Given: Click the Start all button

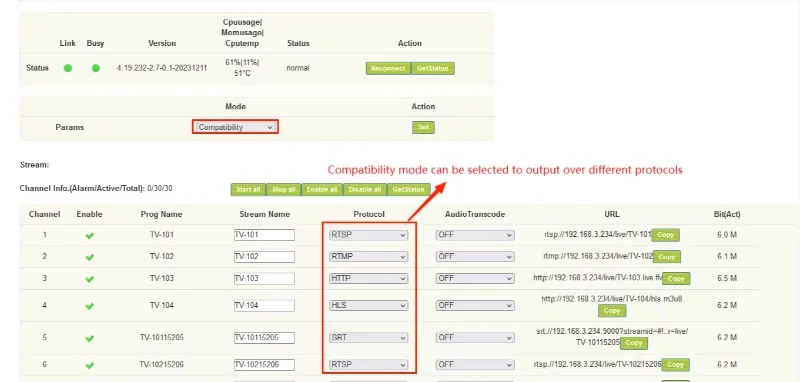Looking at the screenshot, I should coord(248,190).
